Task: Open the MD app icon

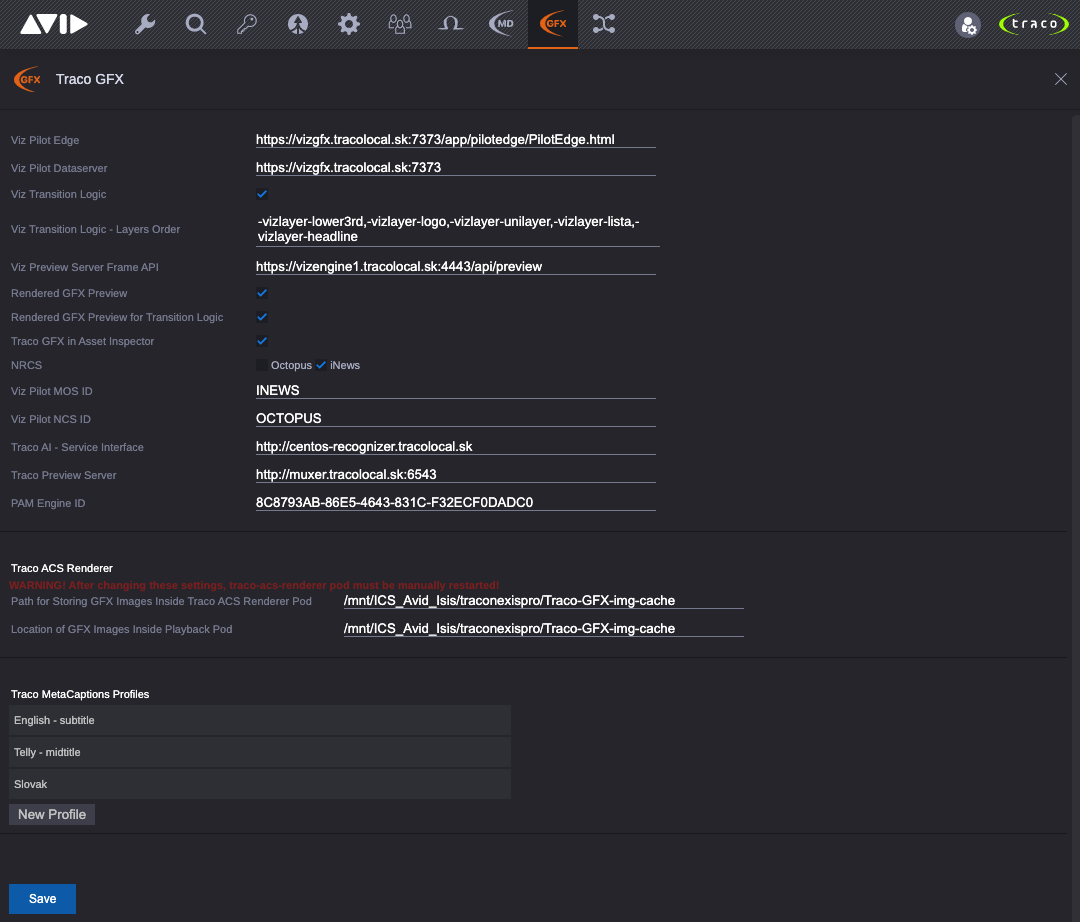Action: point(501,24)
